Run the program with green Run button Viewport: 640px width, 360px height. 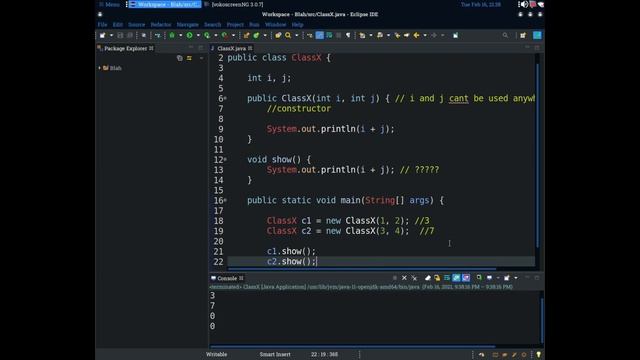(189, 36)
